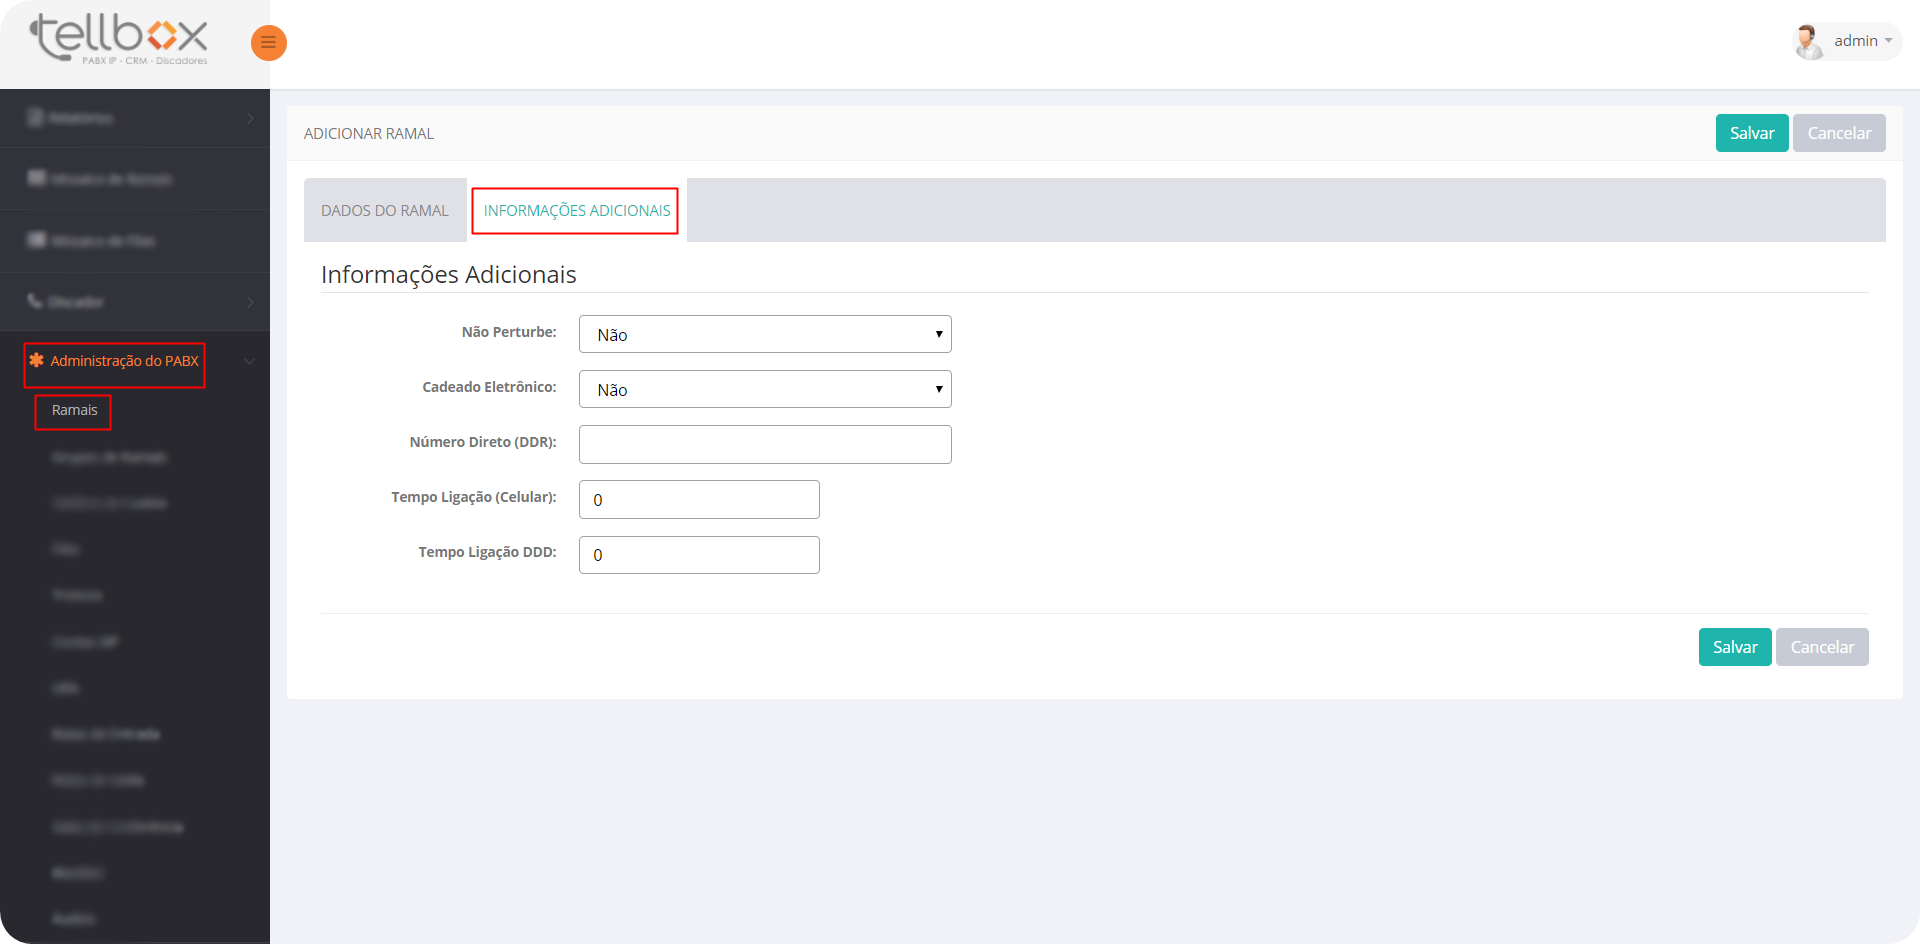The image size is (1920, 944).
Task: Click the bottom Salvar button
Action: tap(1734, 647)
